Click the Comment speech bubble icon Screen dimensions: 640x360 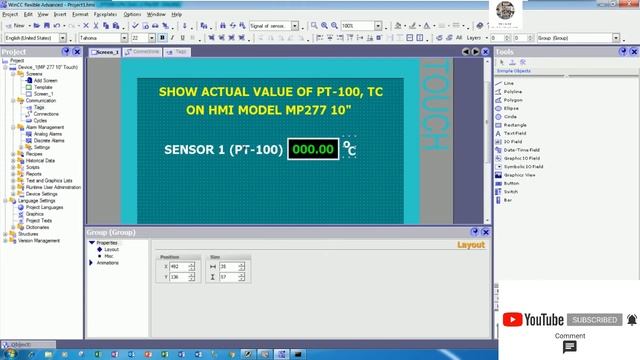[x=570, y=347]
